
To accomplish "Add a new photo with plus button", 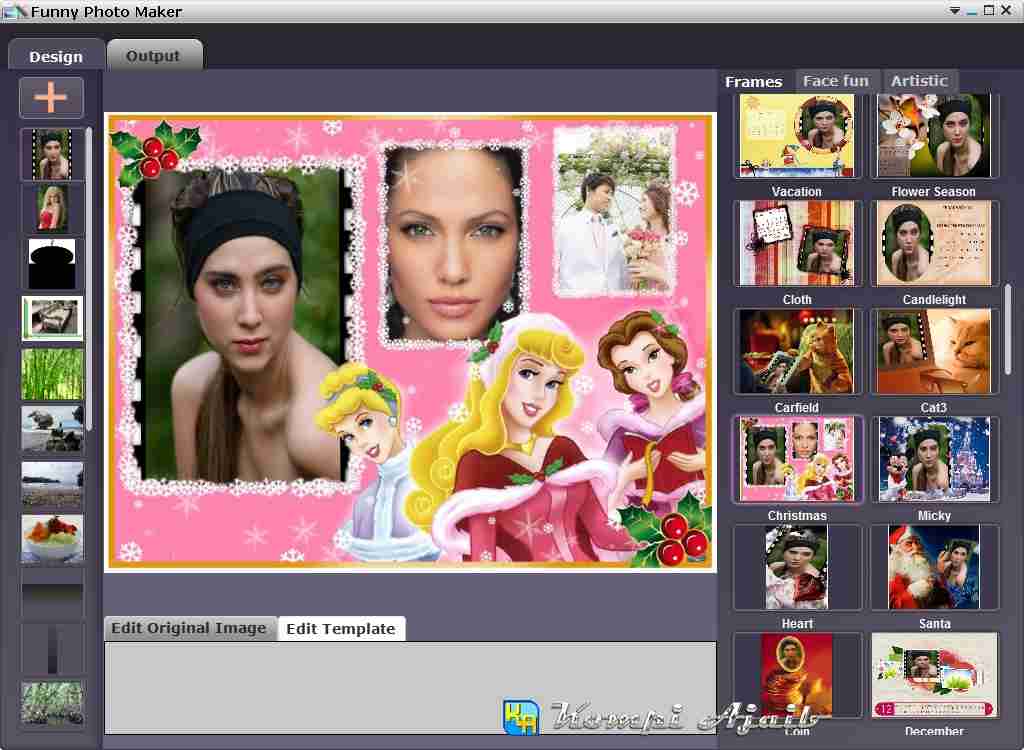I will click(x=52, y=97).
